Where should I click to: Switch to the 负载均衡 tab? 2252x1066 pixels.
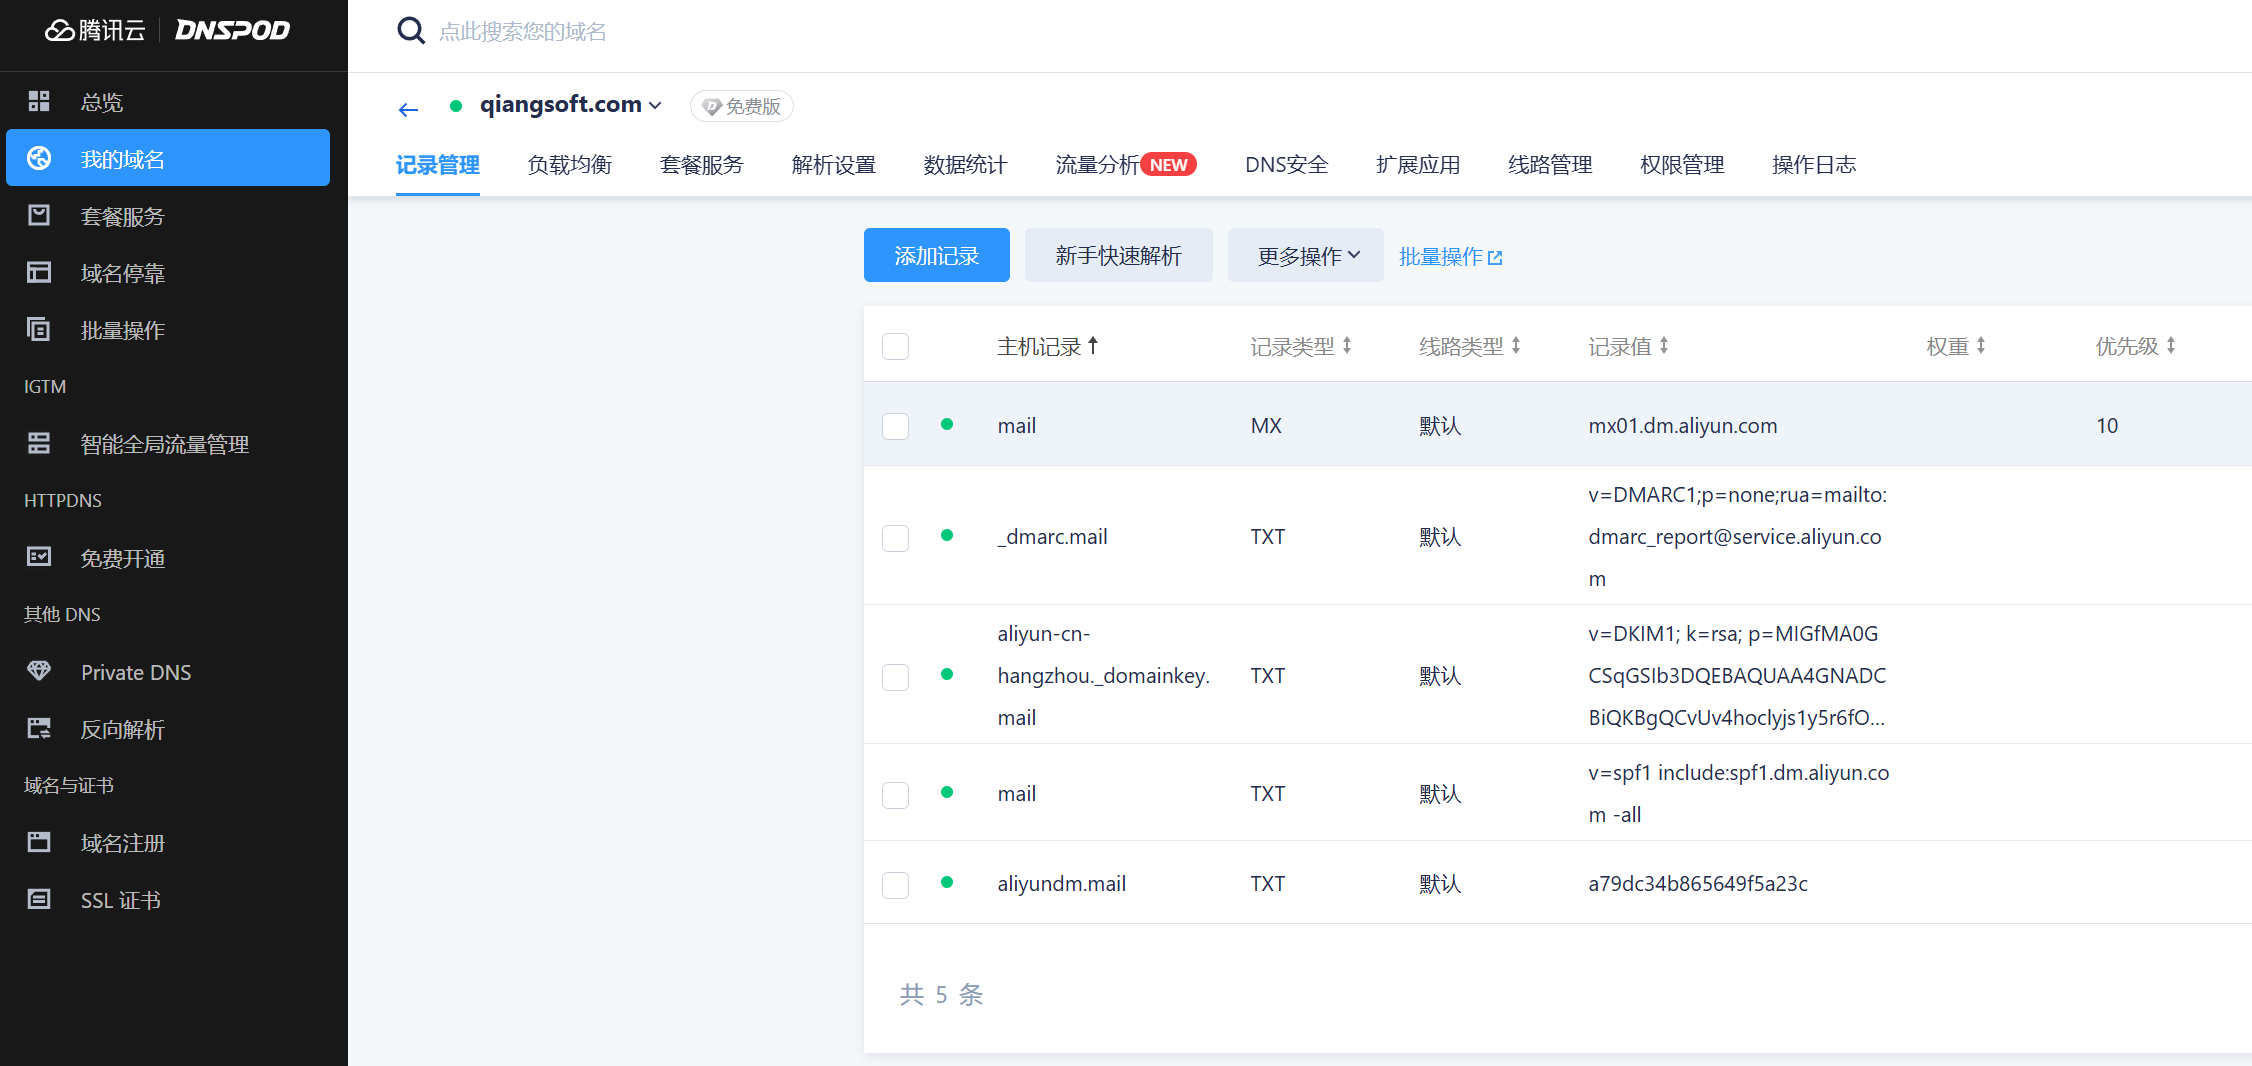(x=570, y=165)
